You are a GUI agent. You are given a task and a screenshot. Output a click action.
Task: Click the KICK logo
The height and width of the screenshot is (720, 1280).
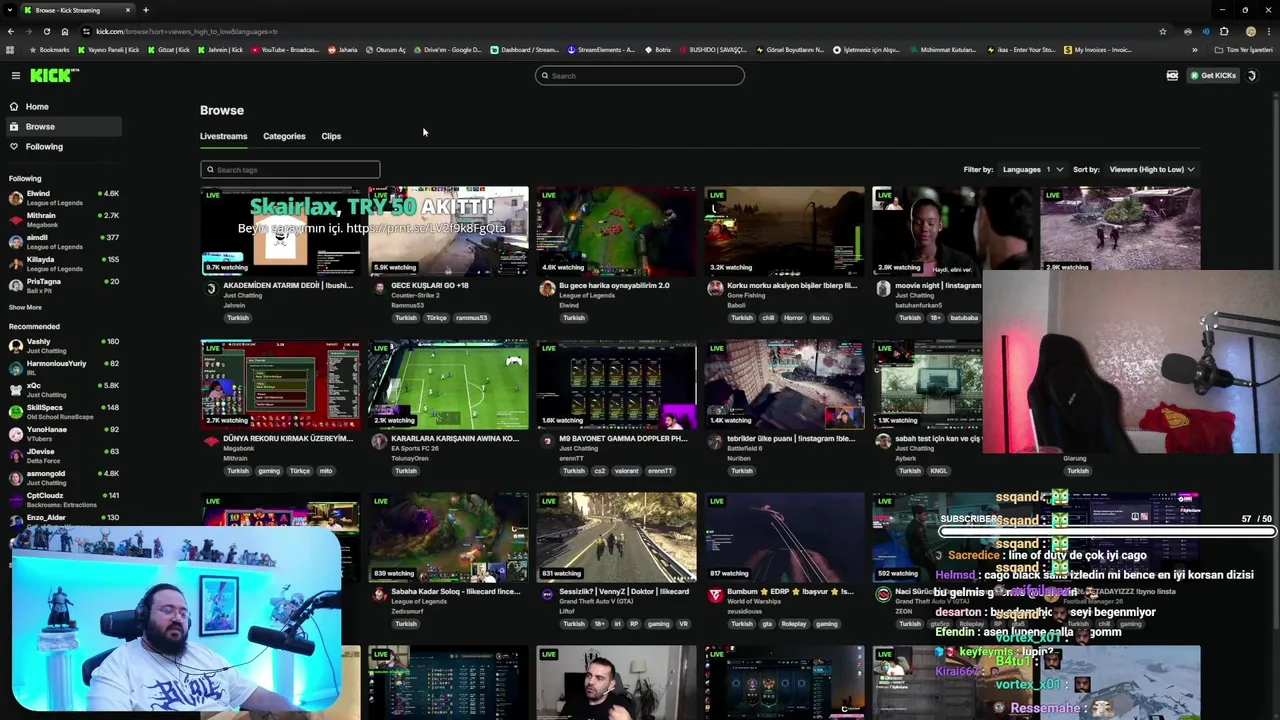(54, 76)
